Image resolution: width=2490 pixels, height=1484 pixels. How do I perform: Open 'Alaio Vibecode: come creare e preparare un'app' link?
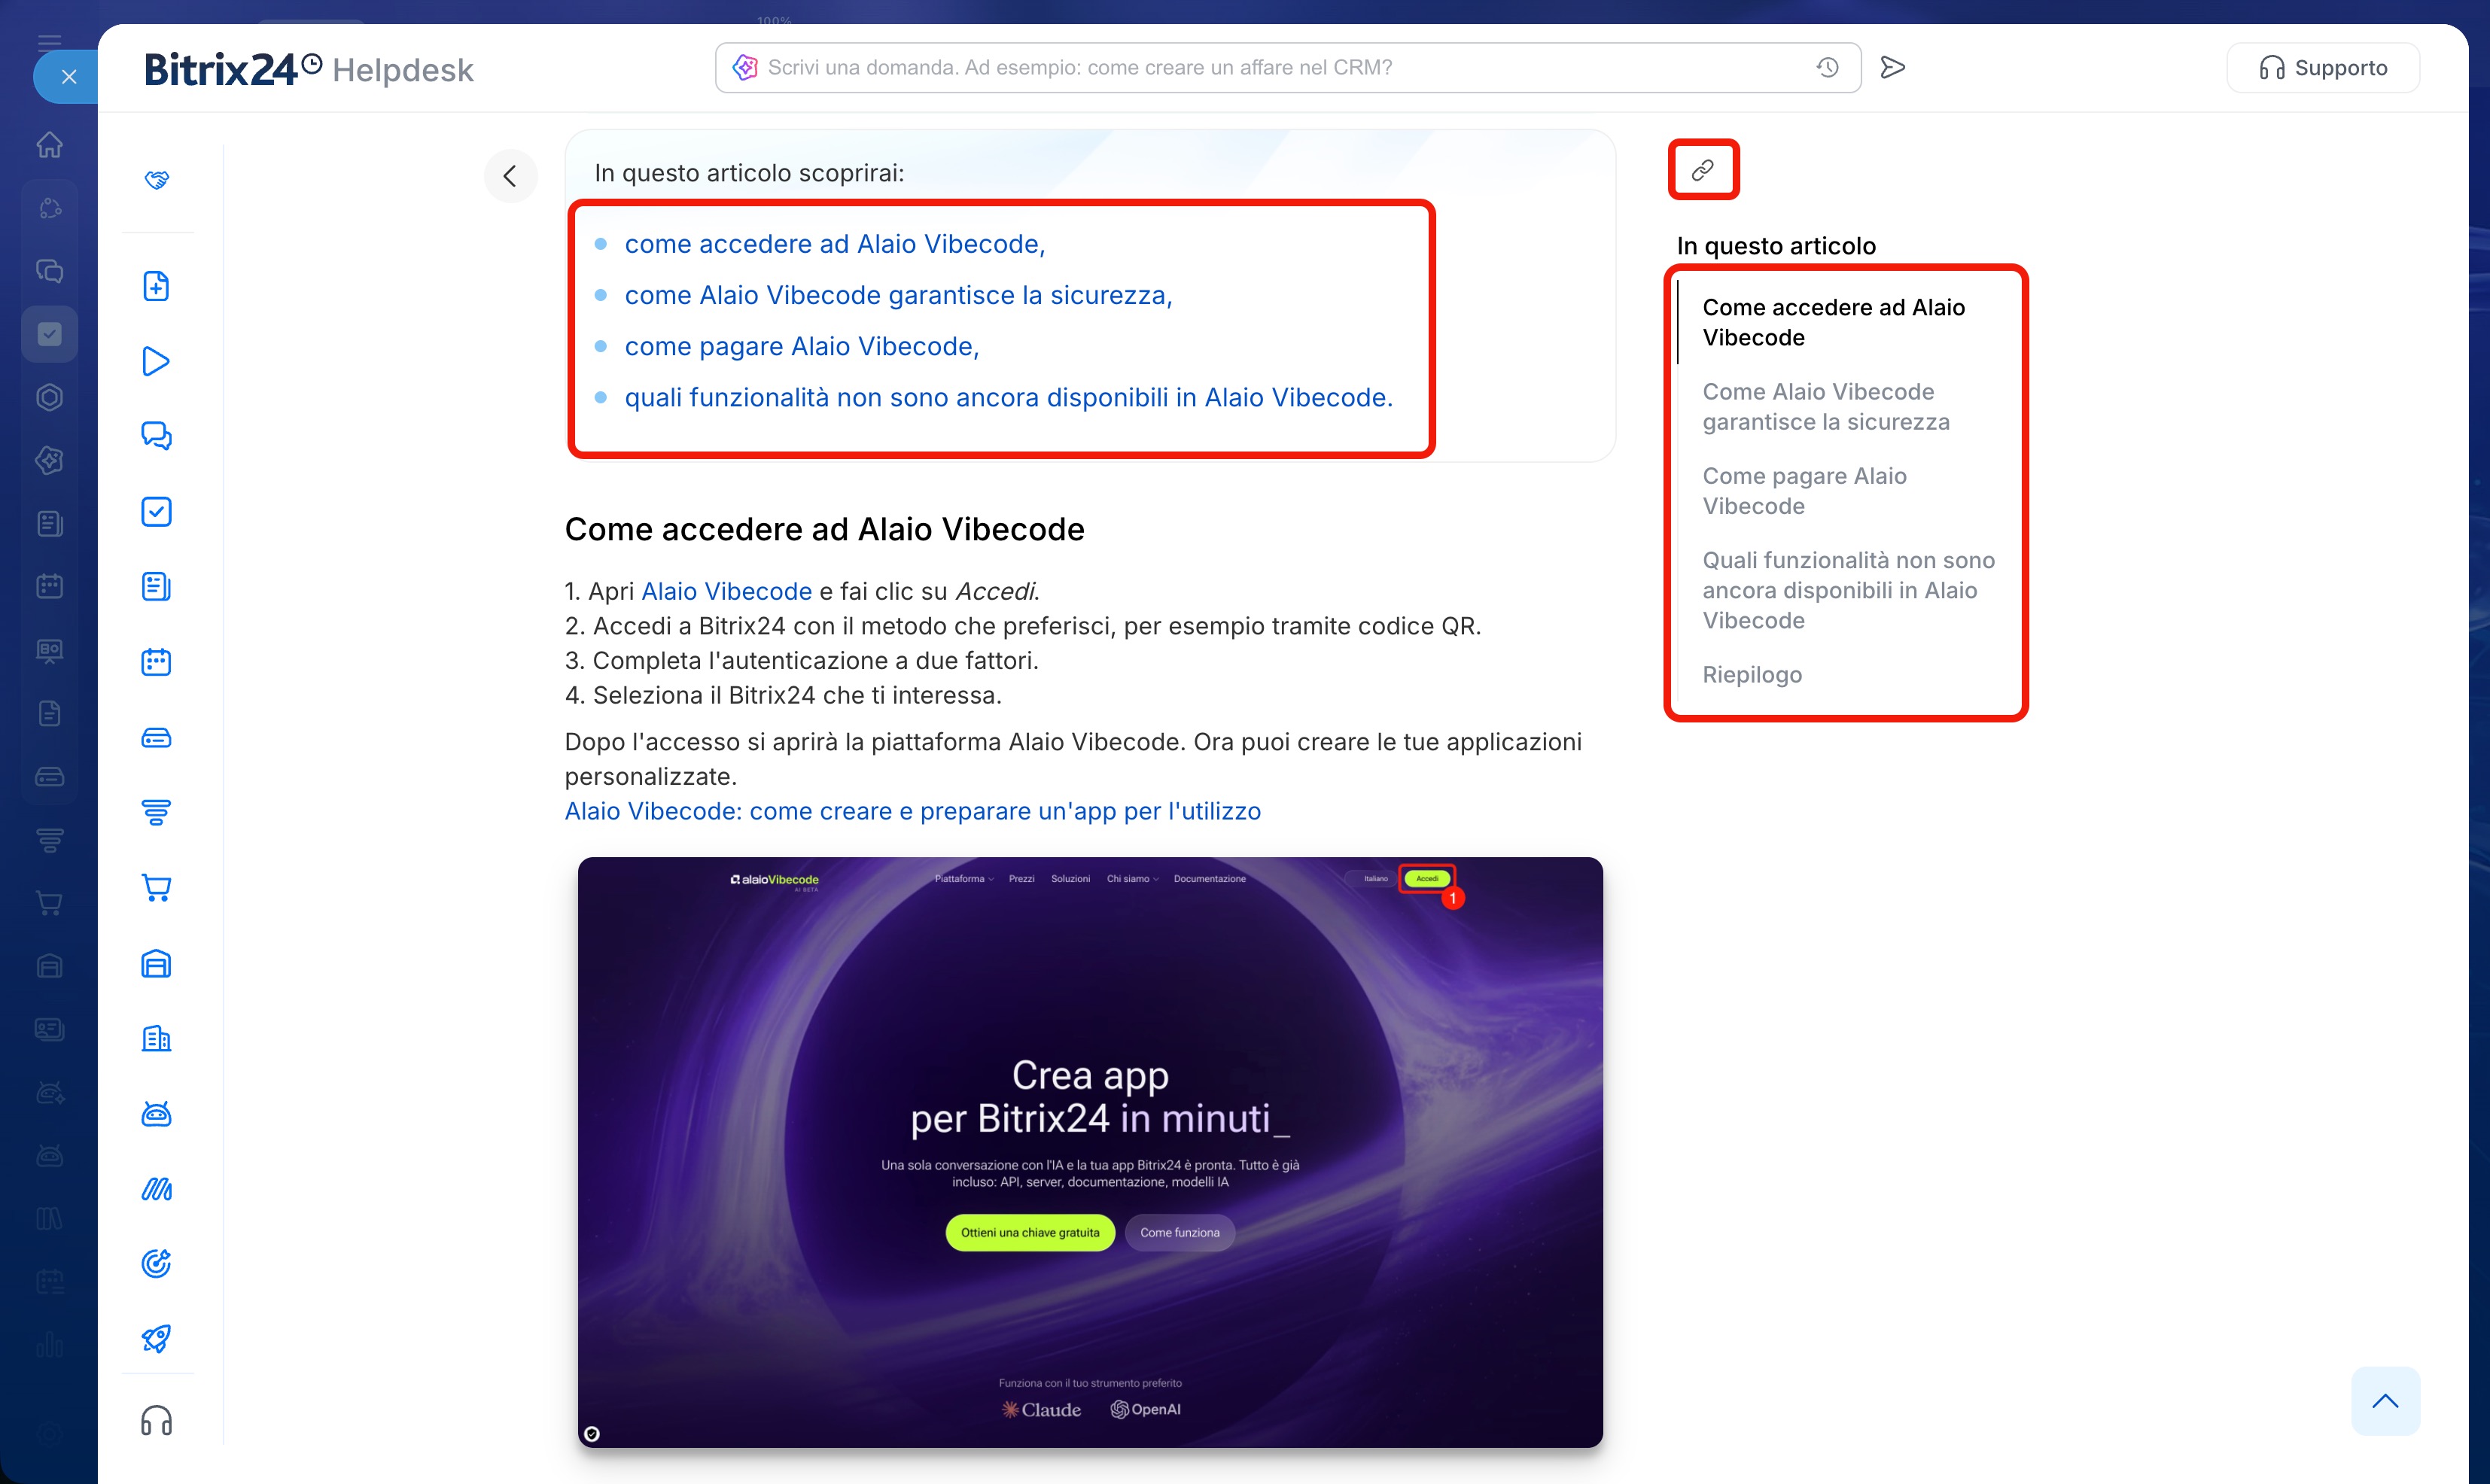(912, 811)
